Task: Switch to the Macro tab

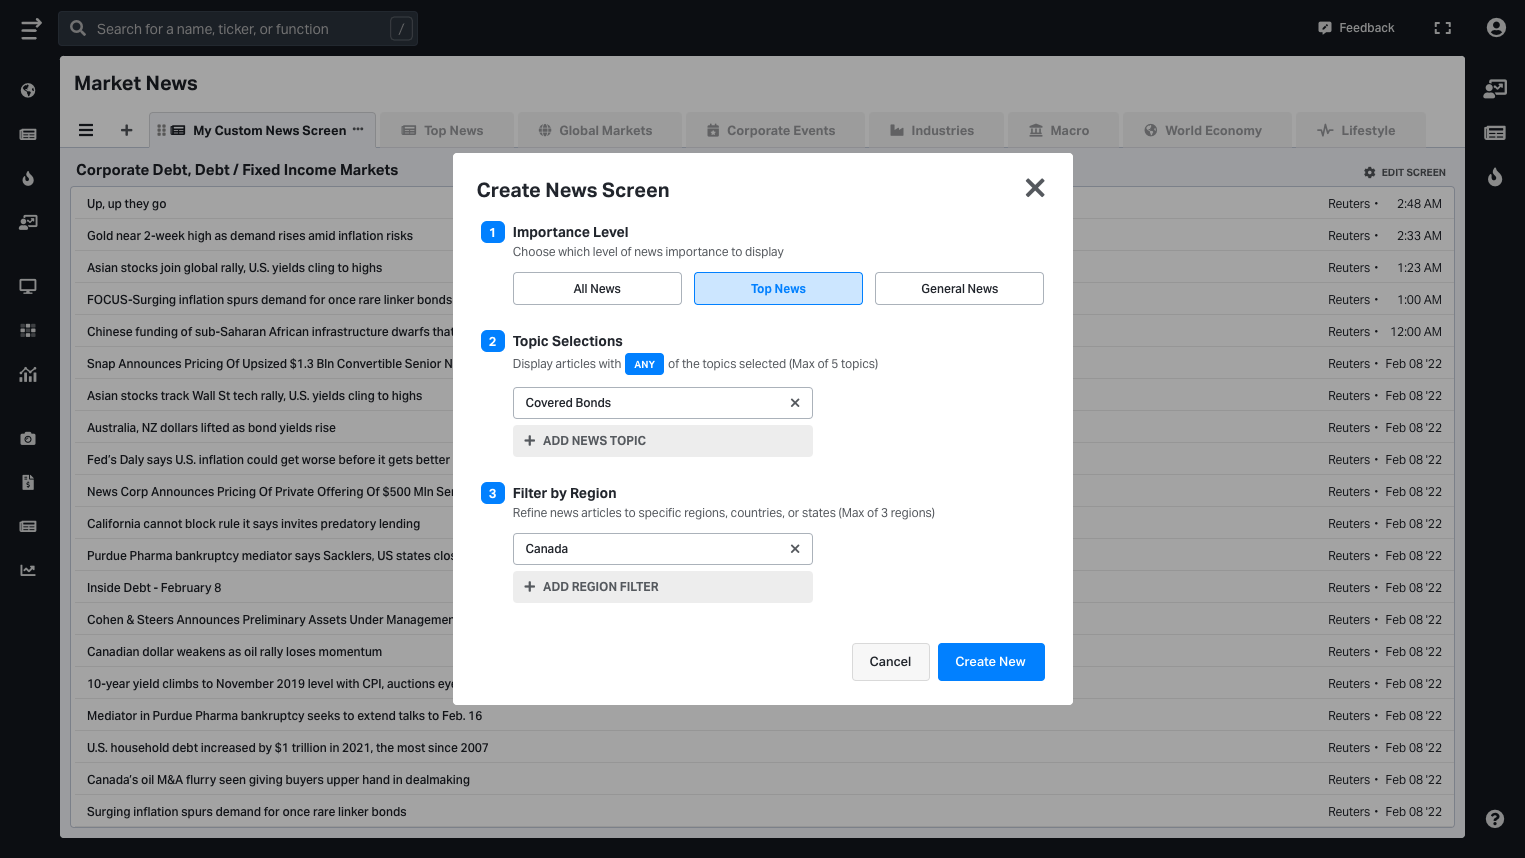Action: (x=1062, y=129)
